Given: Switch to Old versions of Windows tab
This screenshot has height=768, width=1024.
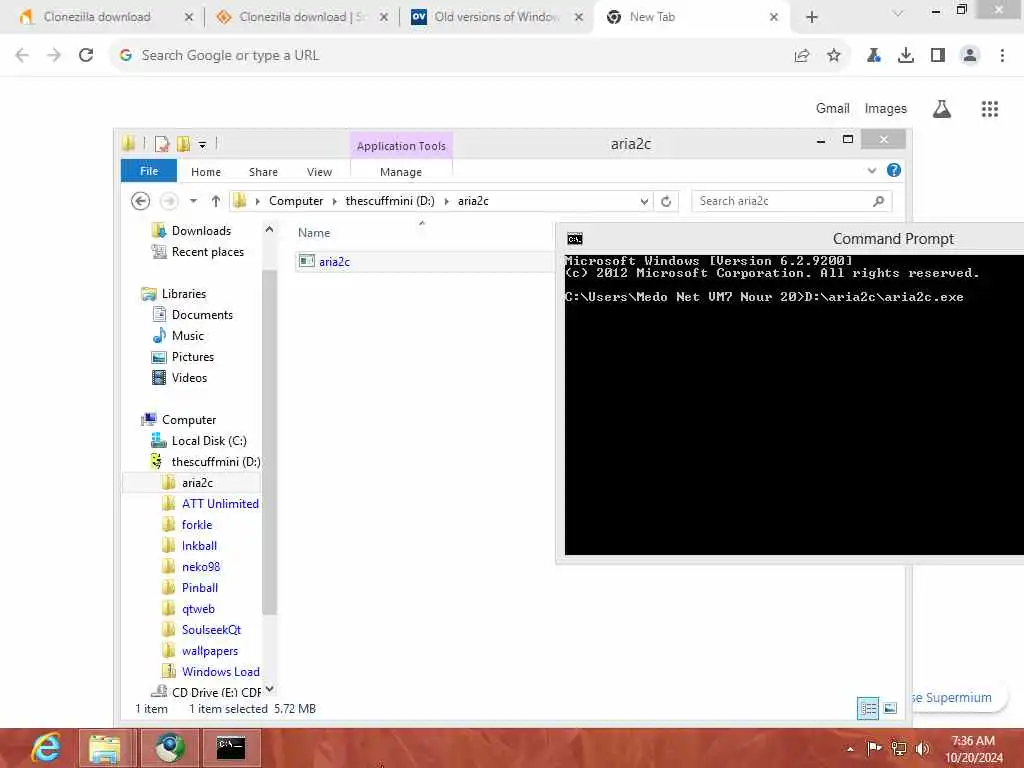Looking at the screenshot, I should [496, 17].
